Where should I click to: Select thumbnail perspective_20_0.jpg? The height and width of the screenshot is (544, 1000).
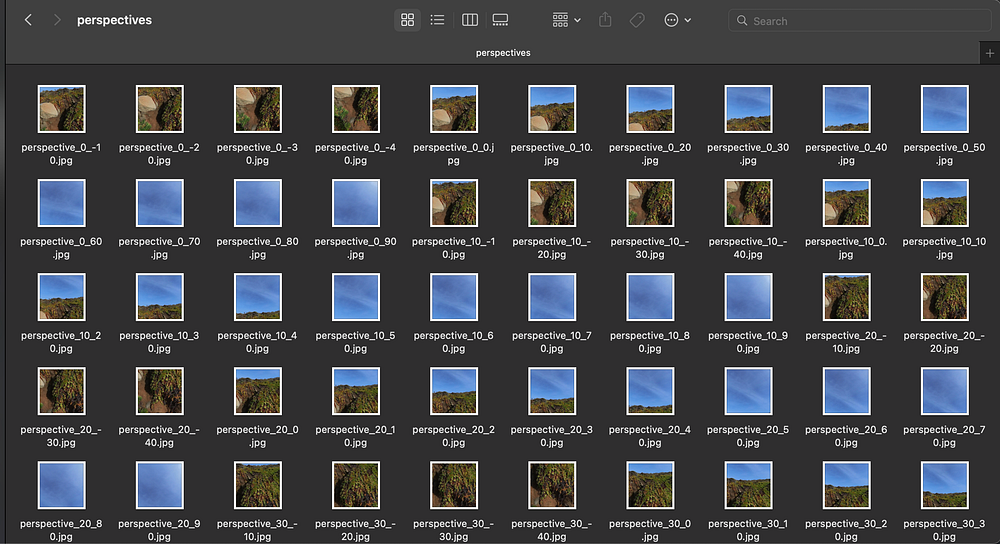pyautogui.click(x=258, y=391)
